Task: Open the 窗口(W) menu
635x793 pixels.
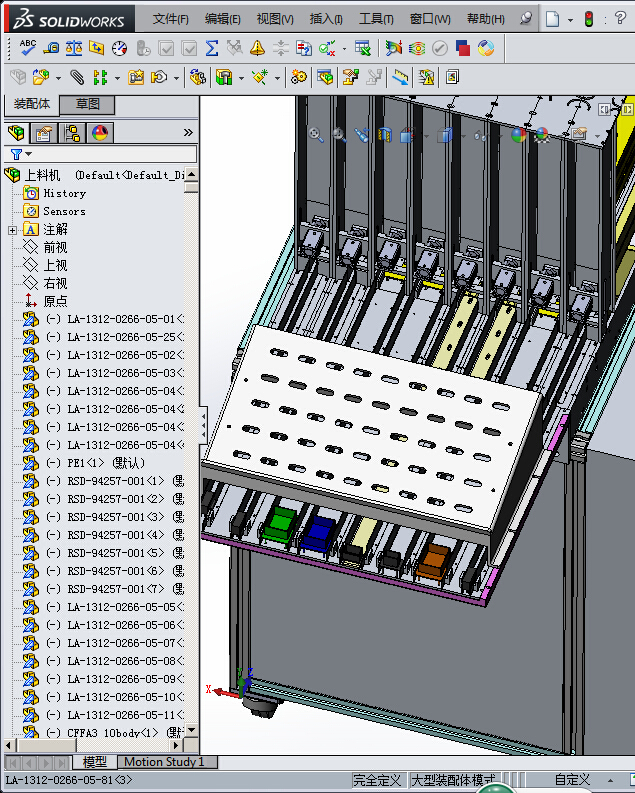Action: (430, 19)
